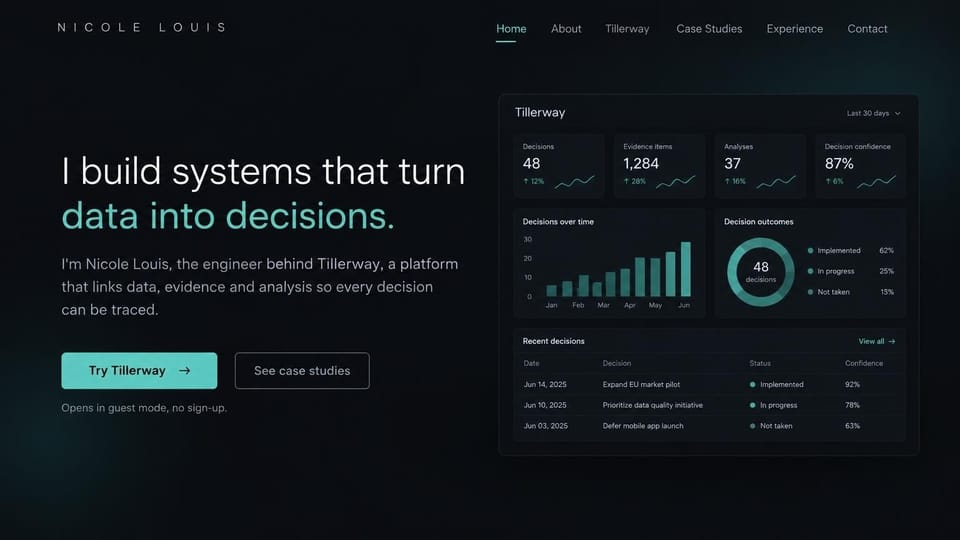Click the up arrow 28% indicator
Image resolution: width=960 pixels, height=540 pixels.
click(634, 181)
